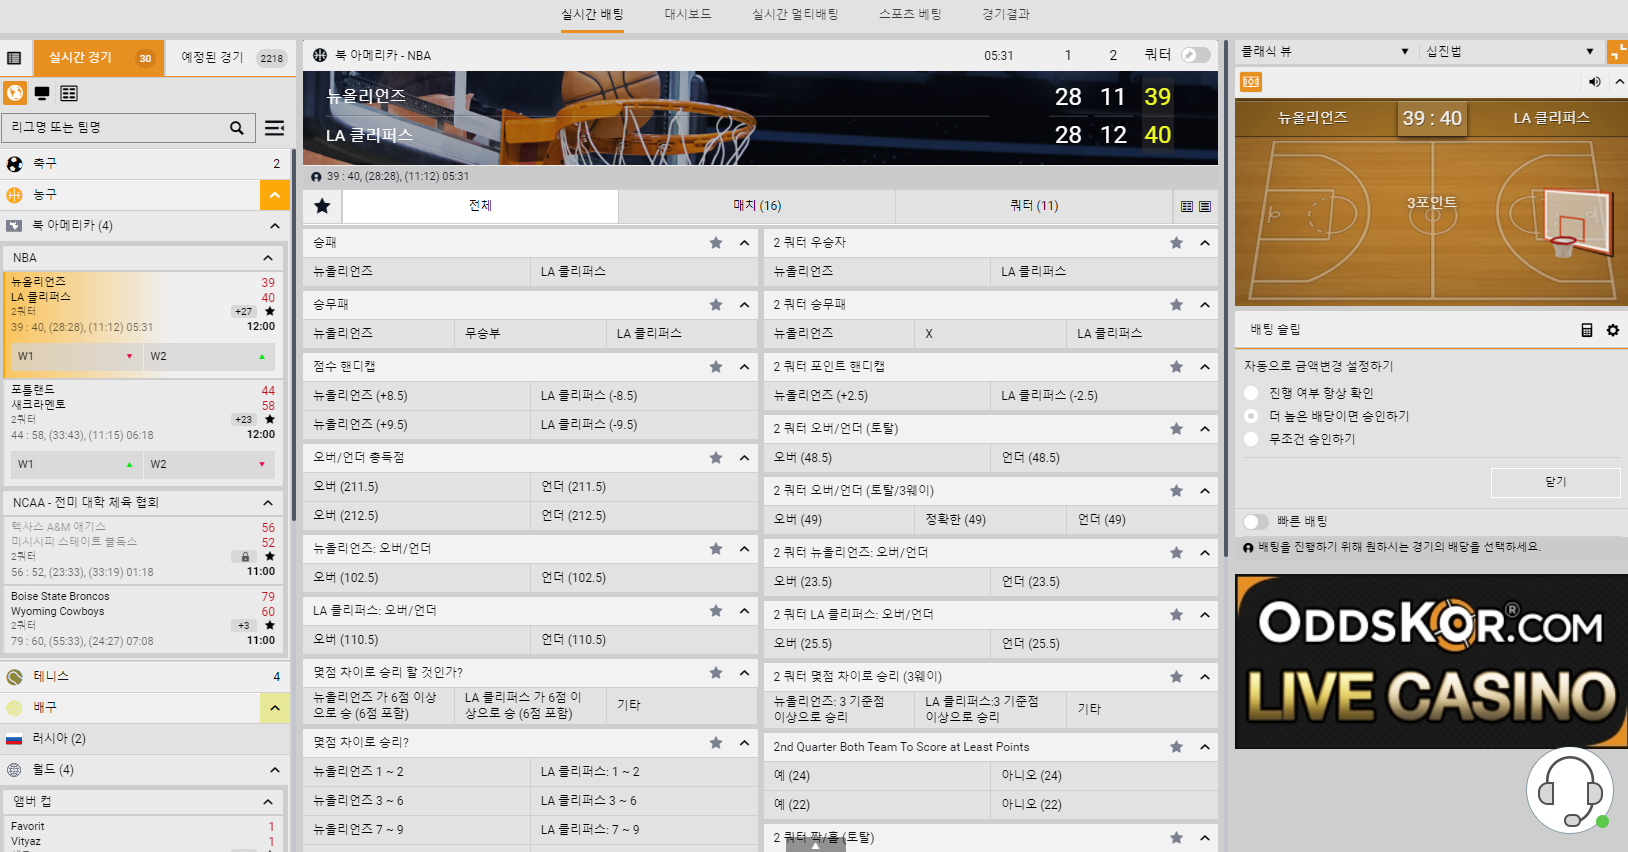Viewport: 1628px width, 852px height.
Task: Collapse the 월드 (4) region
Action: tap(274, 770)
